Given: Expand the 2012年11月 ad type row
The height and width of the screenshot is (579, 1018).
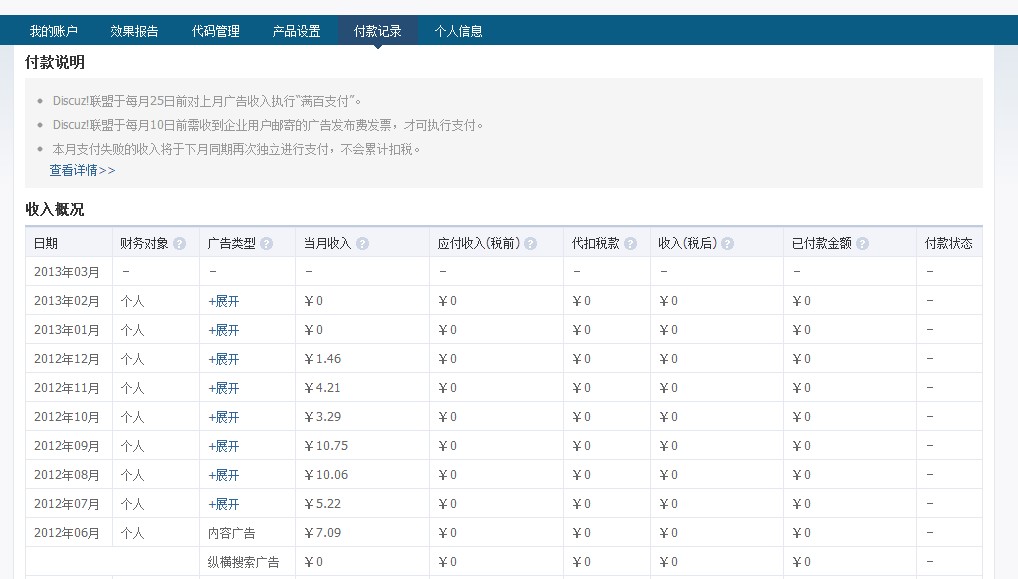Looking at the screenshot, I should 224,388.
